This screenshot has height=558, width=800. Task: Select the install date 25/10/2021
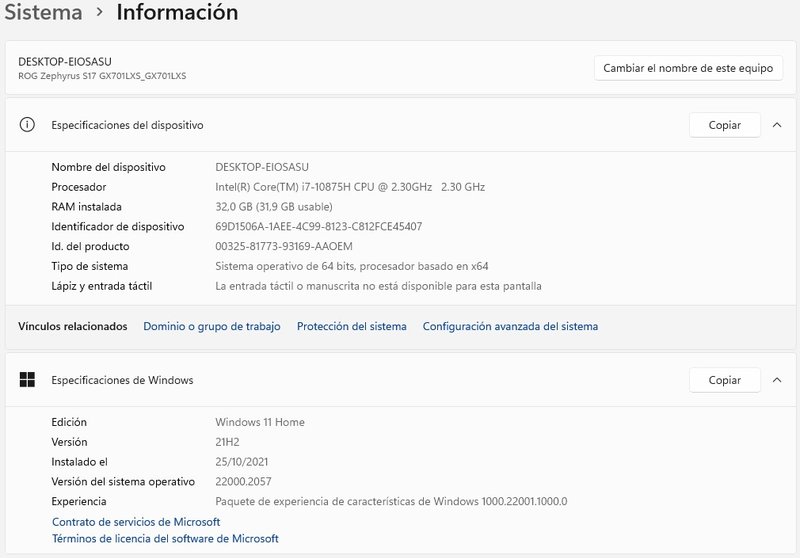[241, 462]
